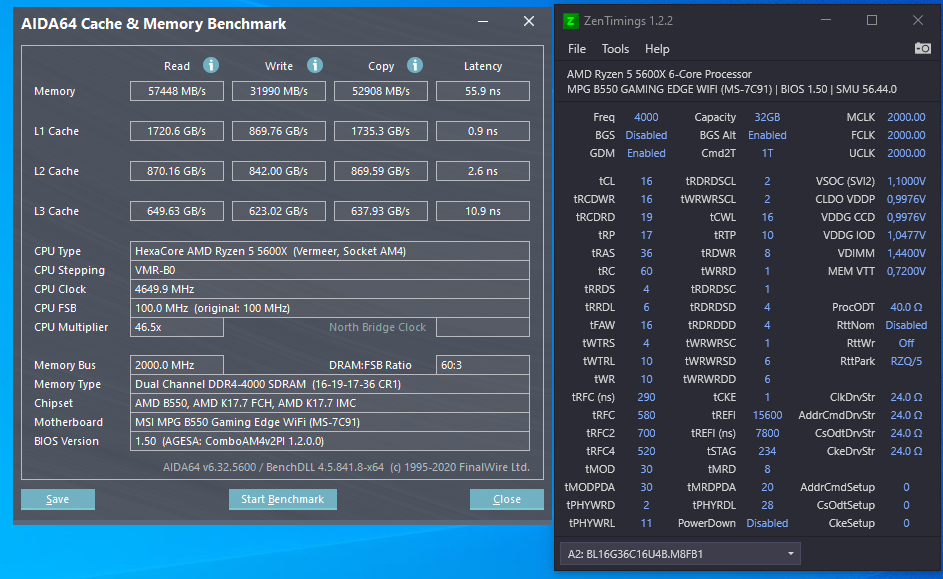Open the Help menu in ZenTimings
This screenshot has width=943, height=579.
click(x=657, y=49)
